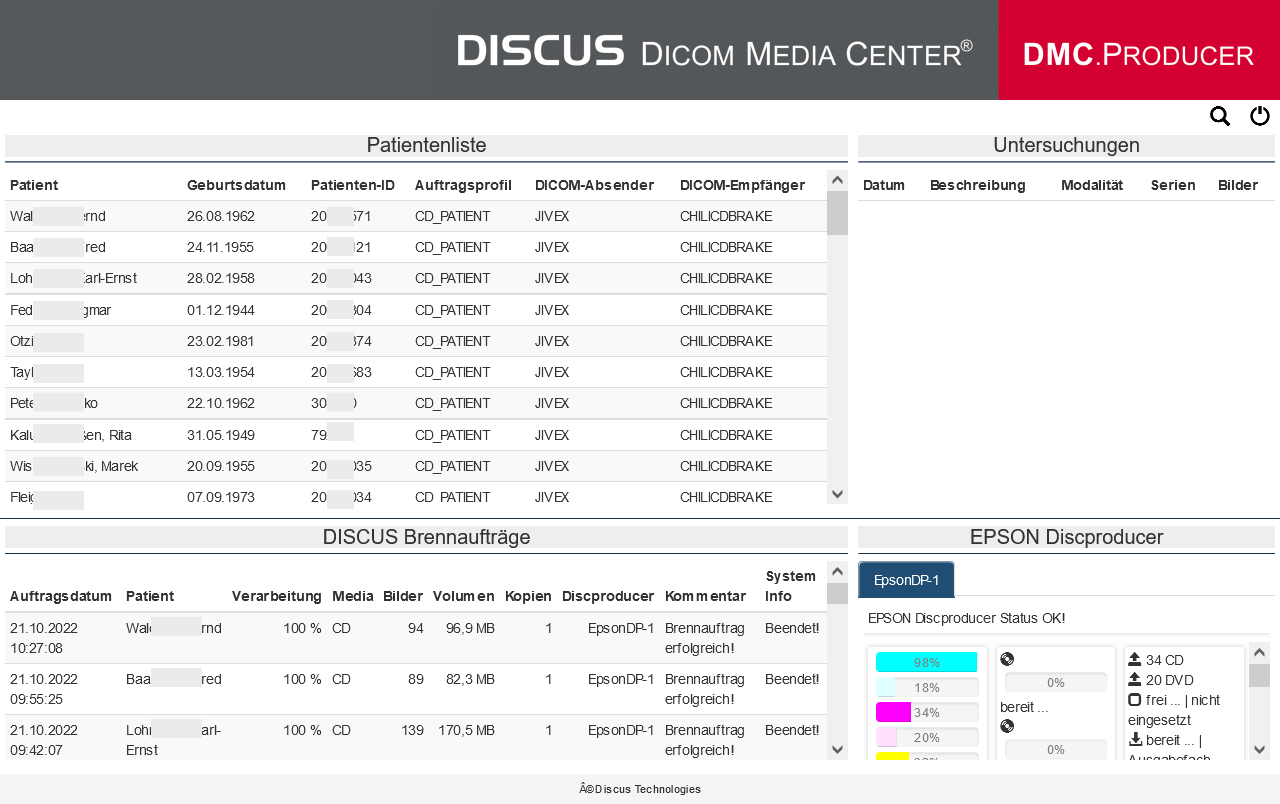Click DICOM-Absender column header

coord(594,185)
